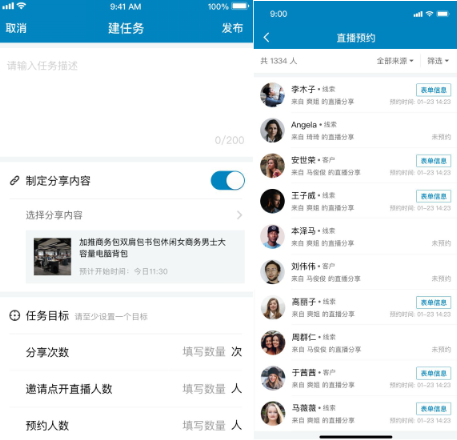Tap 刘伟伟's avatar picture
The width and height of the screenshot is (457, 440).
[x=272, y=272]
